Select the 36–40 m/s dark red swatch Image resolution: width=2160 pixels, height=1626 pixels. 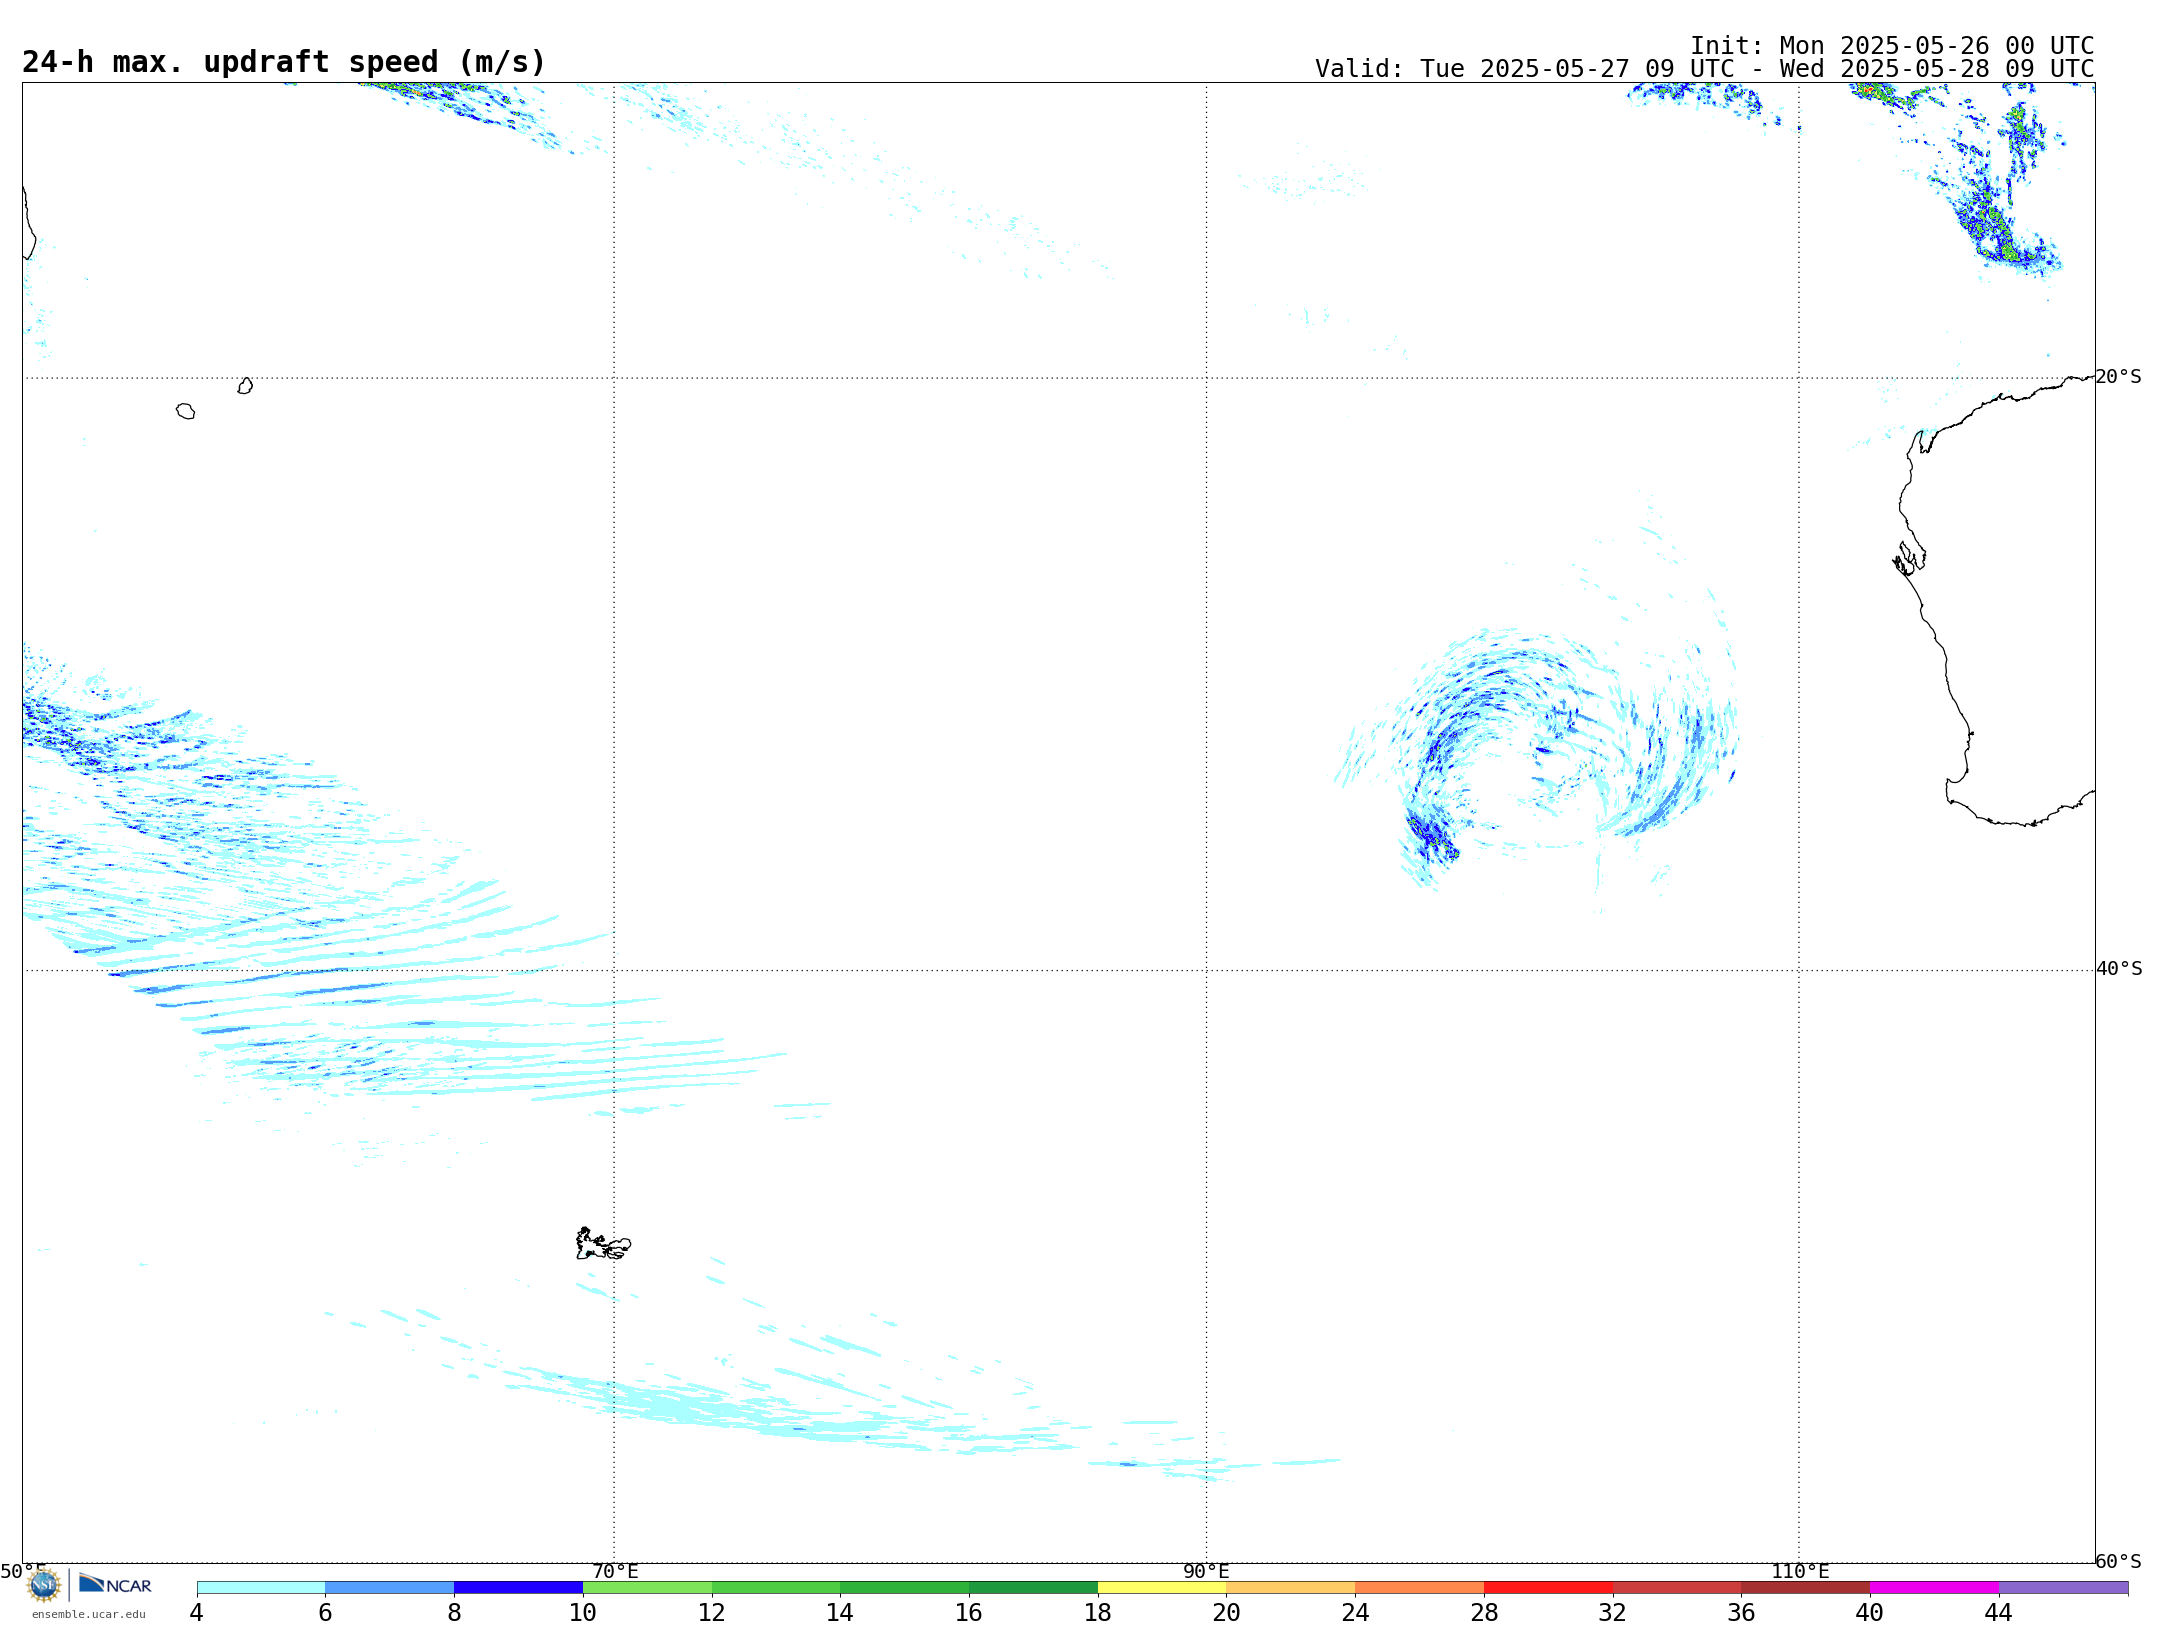tap(1806, 1588)
